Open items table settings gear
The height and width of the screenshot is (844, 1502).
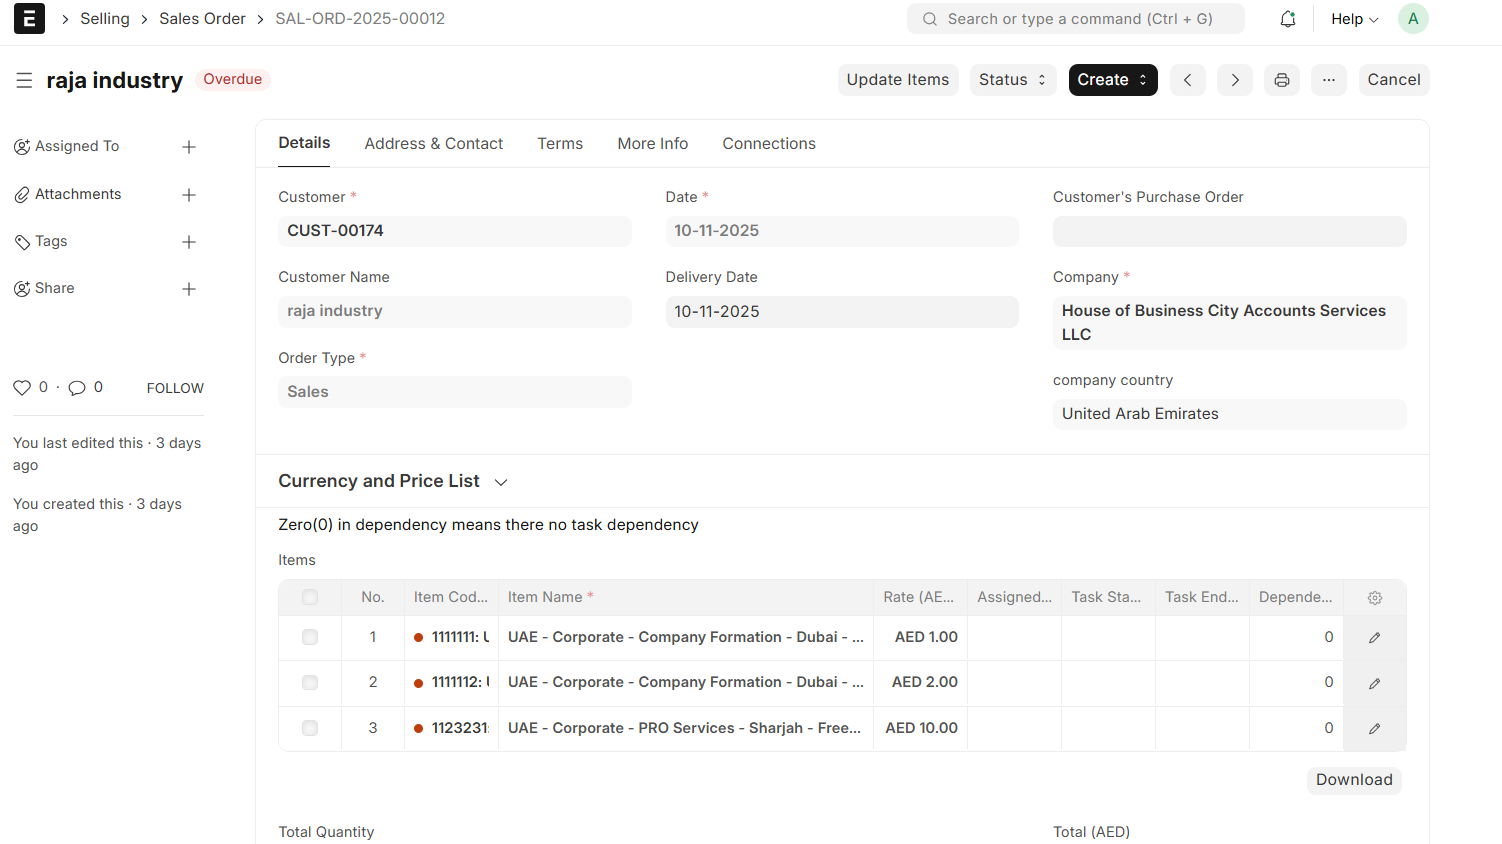(x=1375, y=598)
